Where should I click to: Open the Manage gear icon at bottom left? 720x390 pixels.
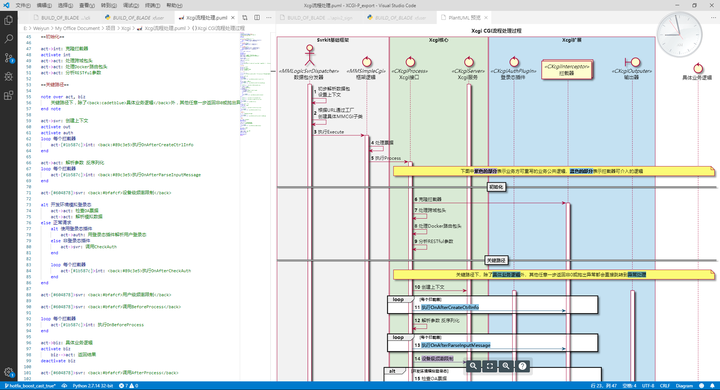[8, 372]
